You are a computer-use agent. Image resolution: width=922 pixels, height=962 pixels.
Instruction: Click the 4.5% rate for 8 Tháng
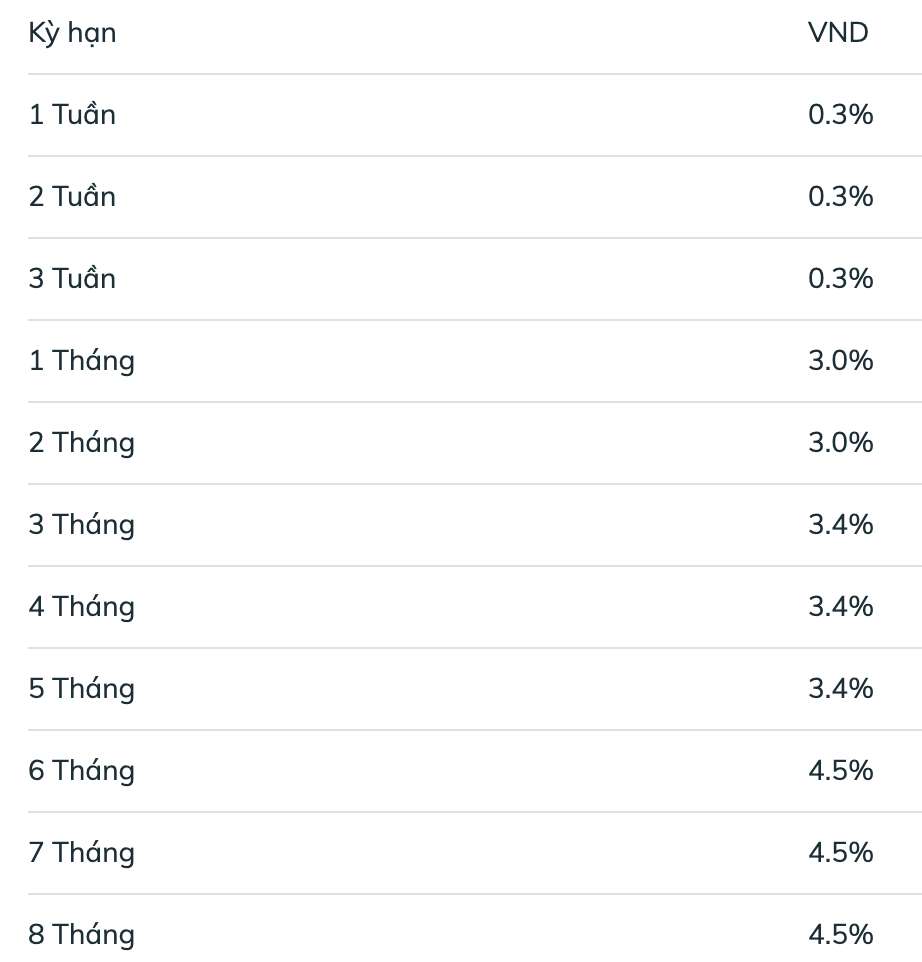(x=840, y=935)
